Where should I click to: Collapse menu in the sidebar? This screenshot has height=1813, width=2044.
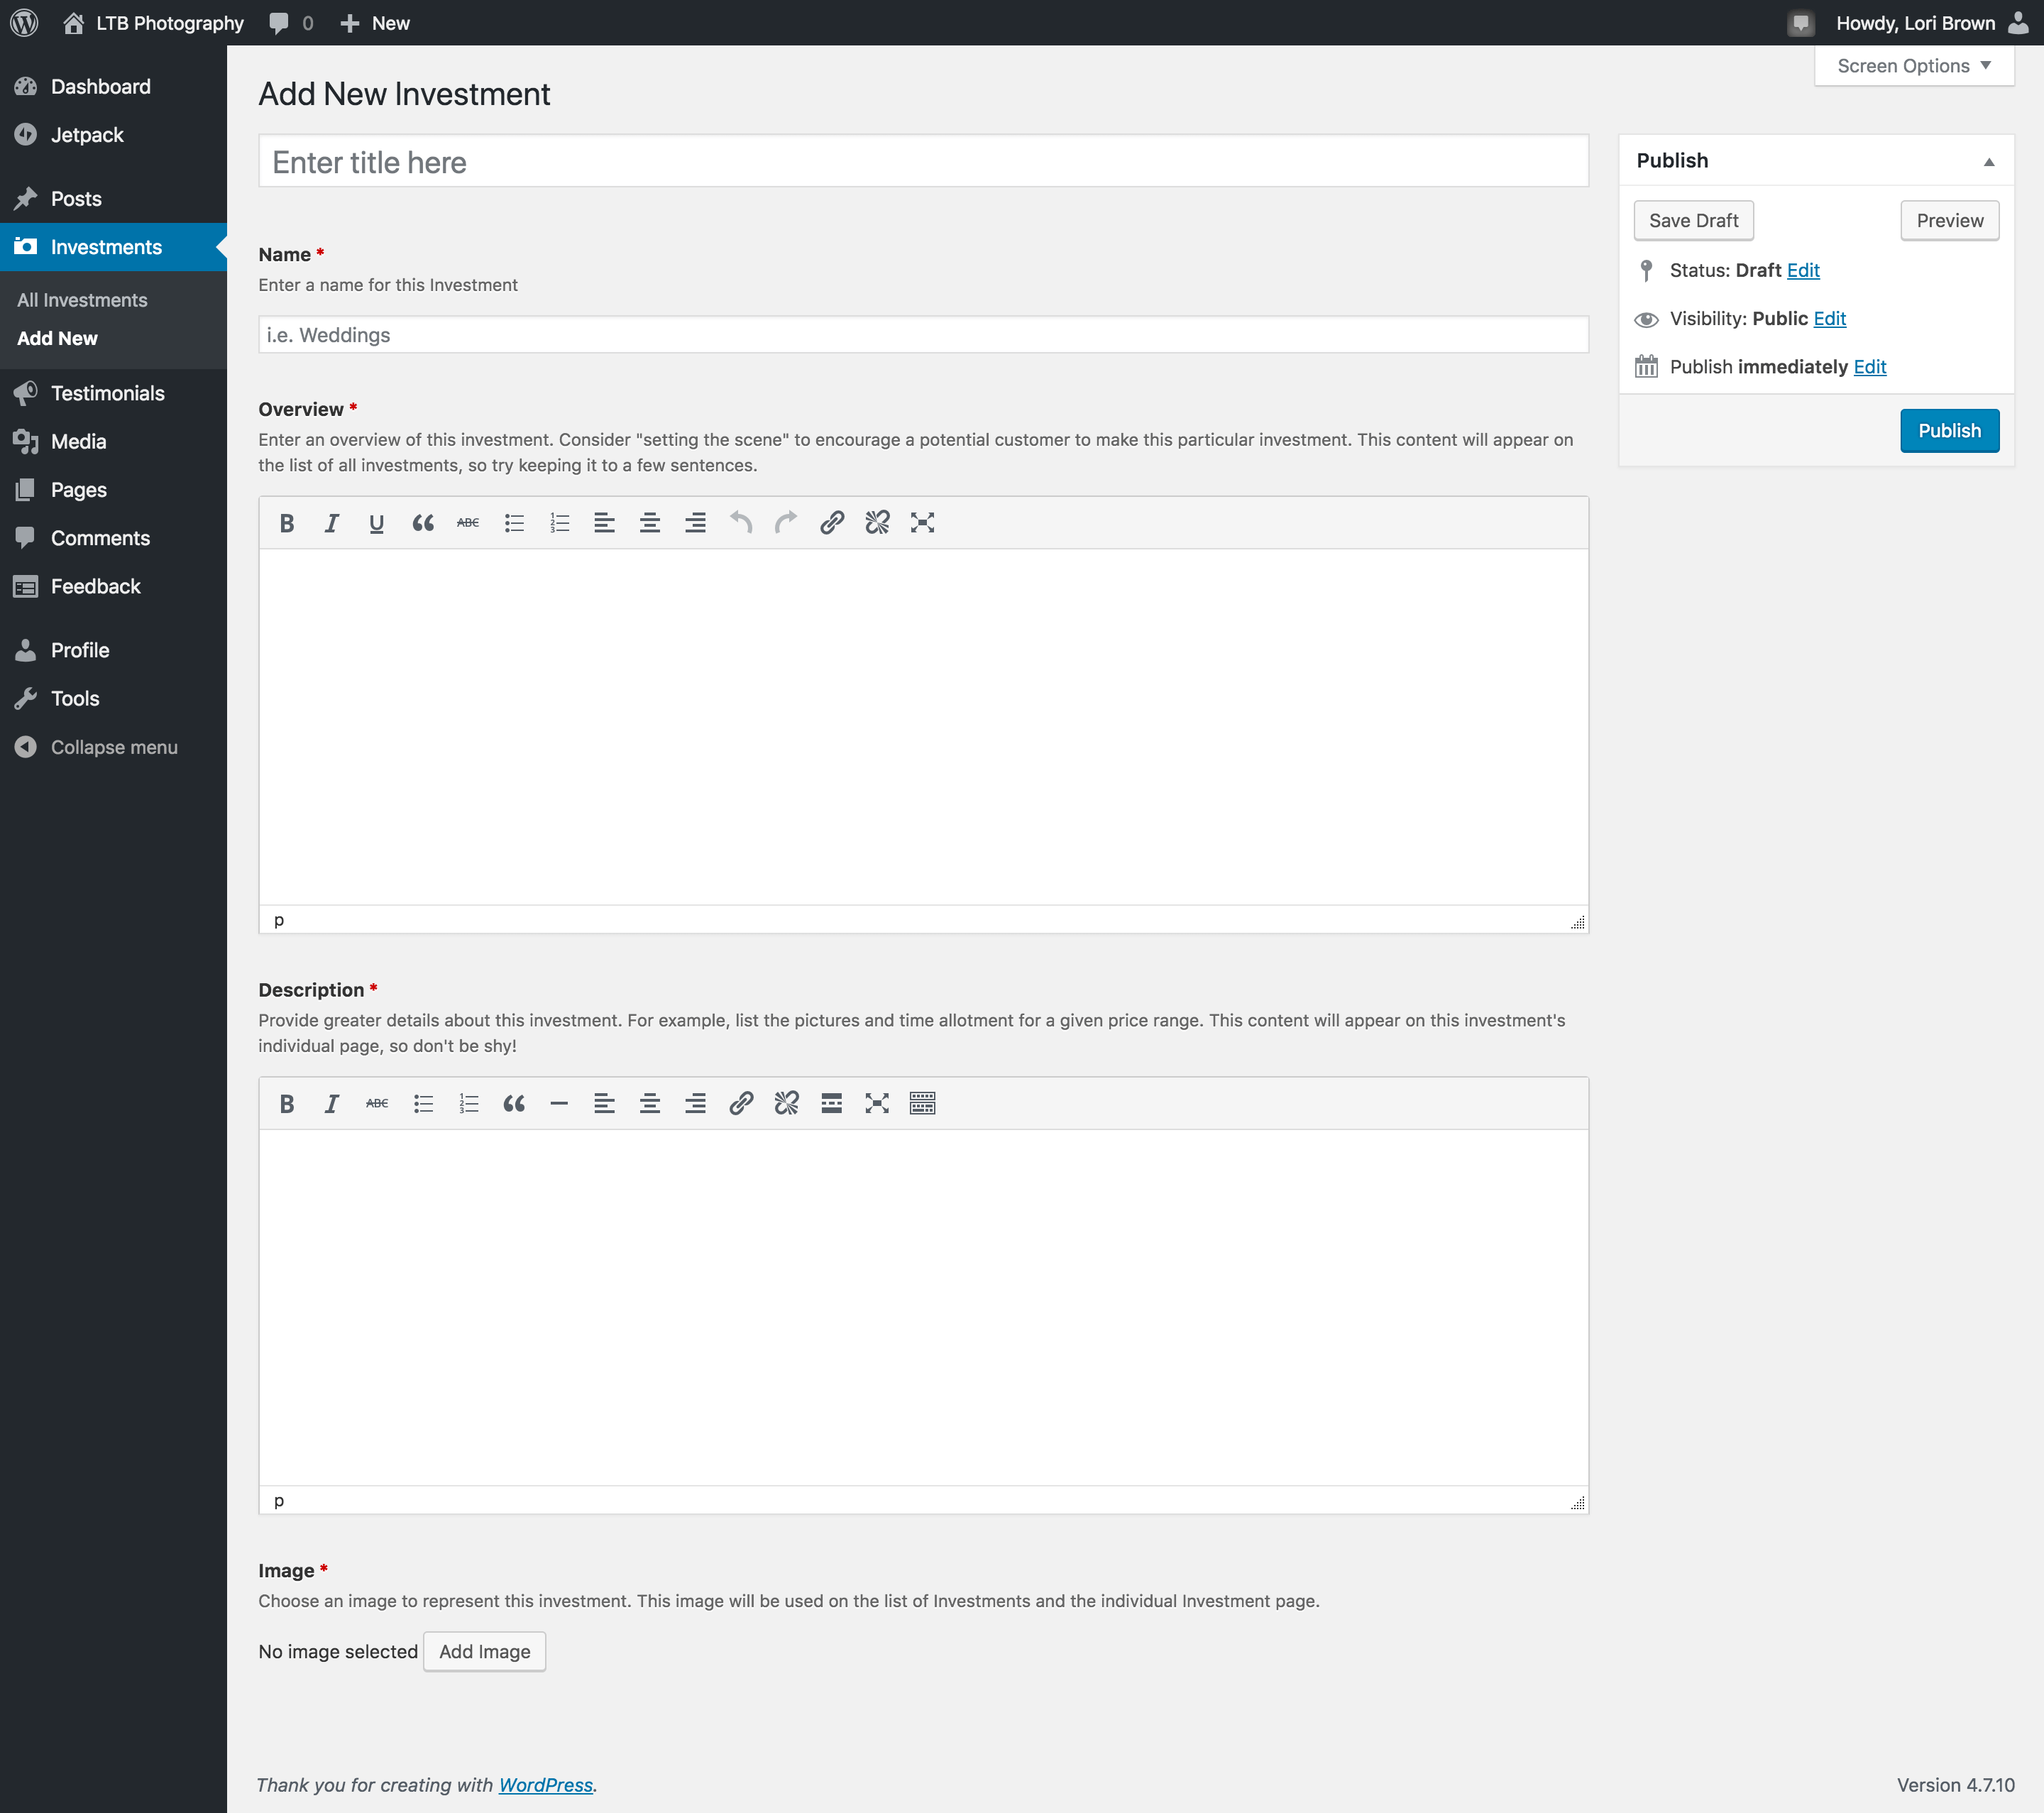113,747
